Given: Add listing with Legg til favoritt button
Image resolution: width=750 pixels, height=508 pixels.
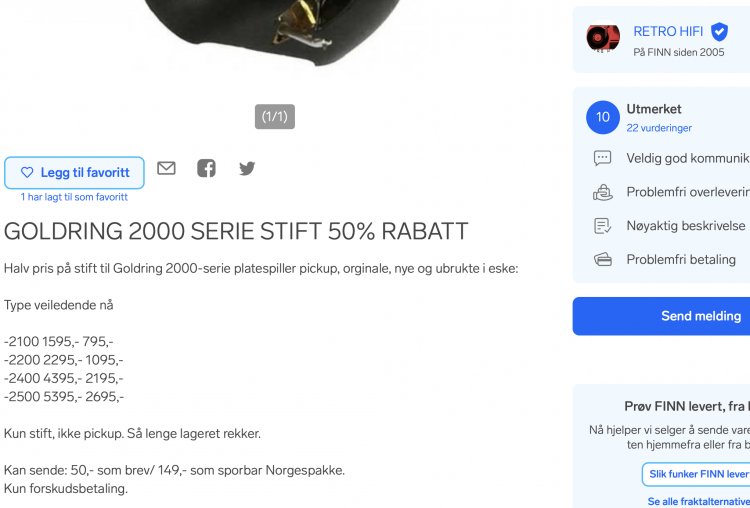Looking at the screenshot, I should click(74, 173).
